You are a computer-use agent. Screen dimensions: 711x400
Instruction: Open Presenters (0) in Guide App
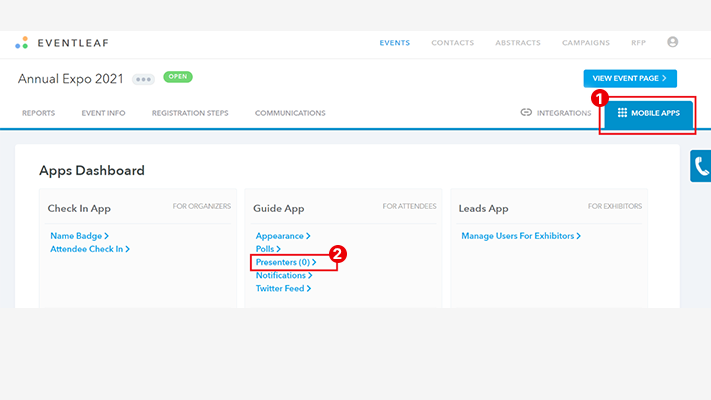pos(285,262)
